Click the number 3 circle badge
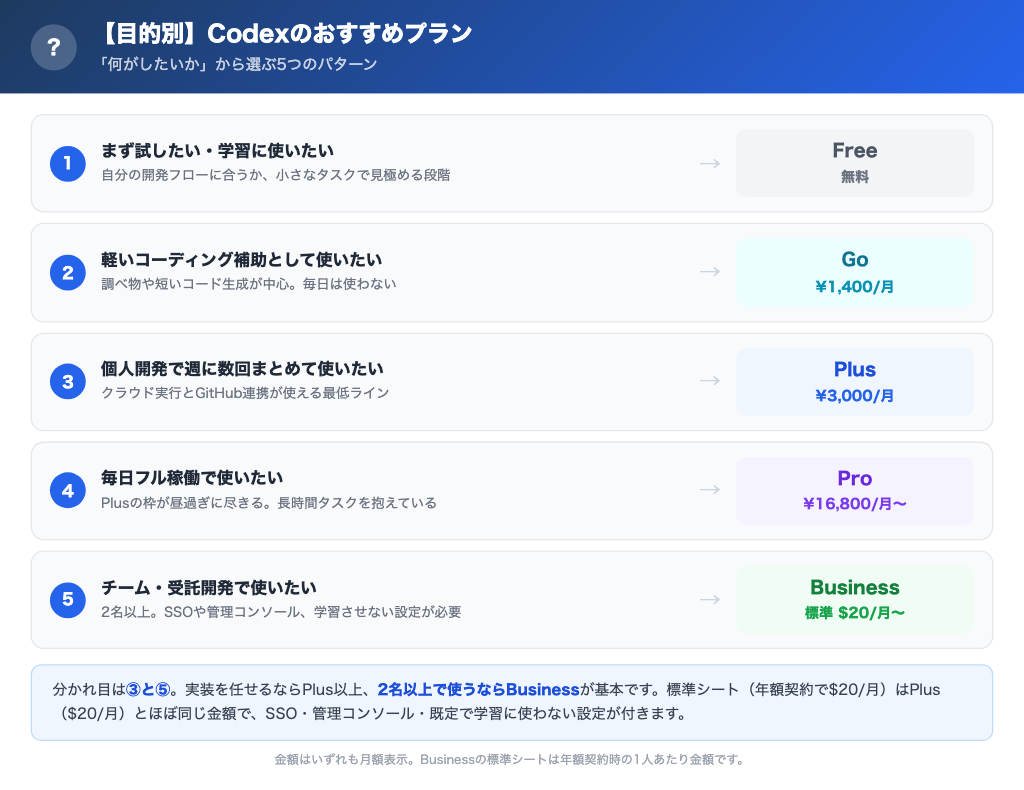Image resolution: width=1024 pixels, height=790 pixels. coord(68,381)
